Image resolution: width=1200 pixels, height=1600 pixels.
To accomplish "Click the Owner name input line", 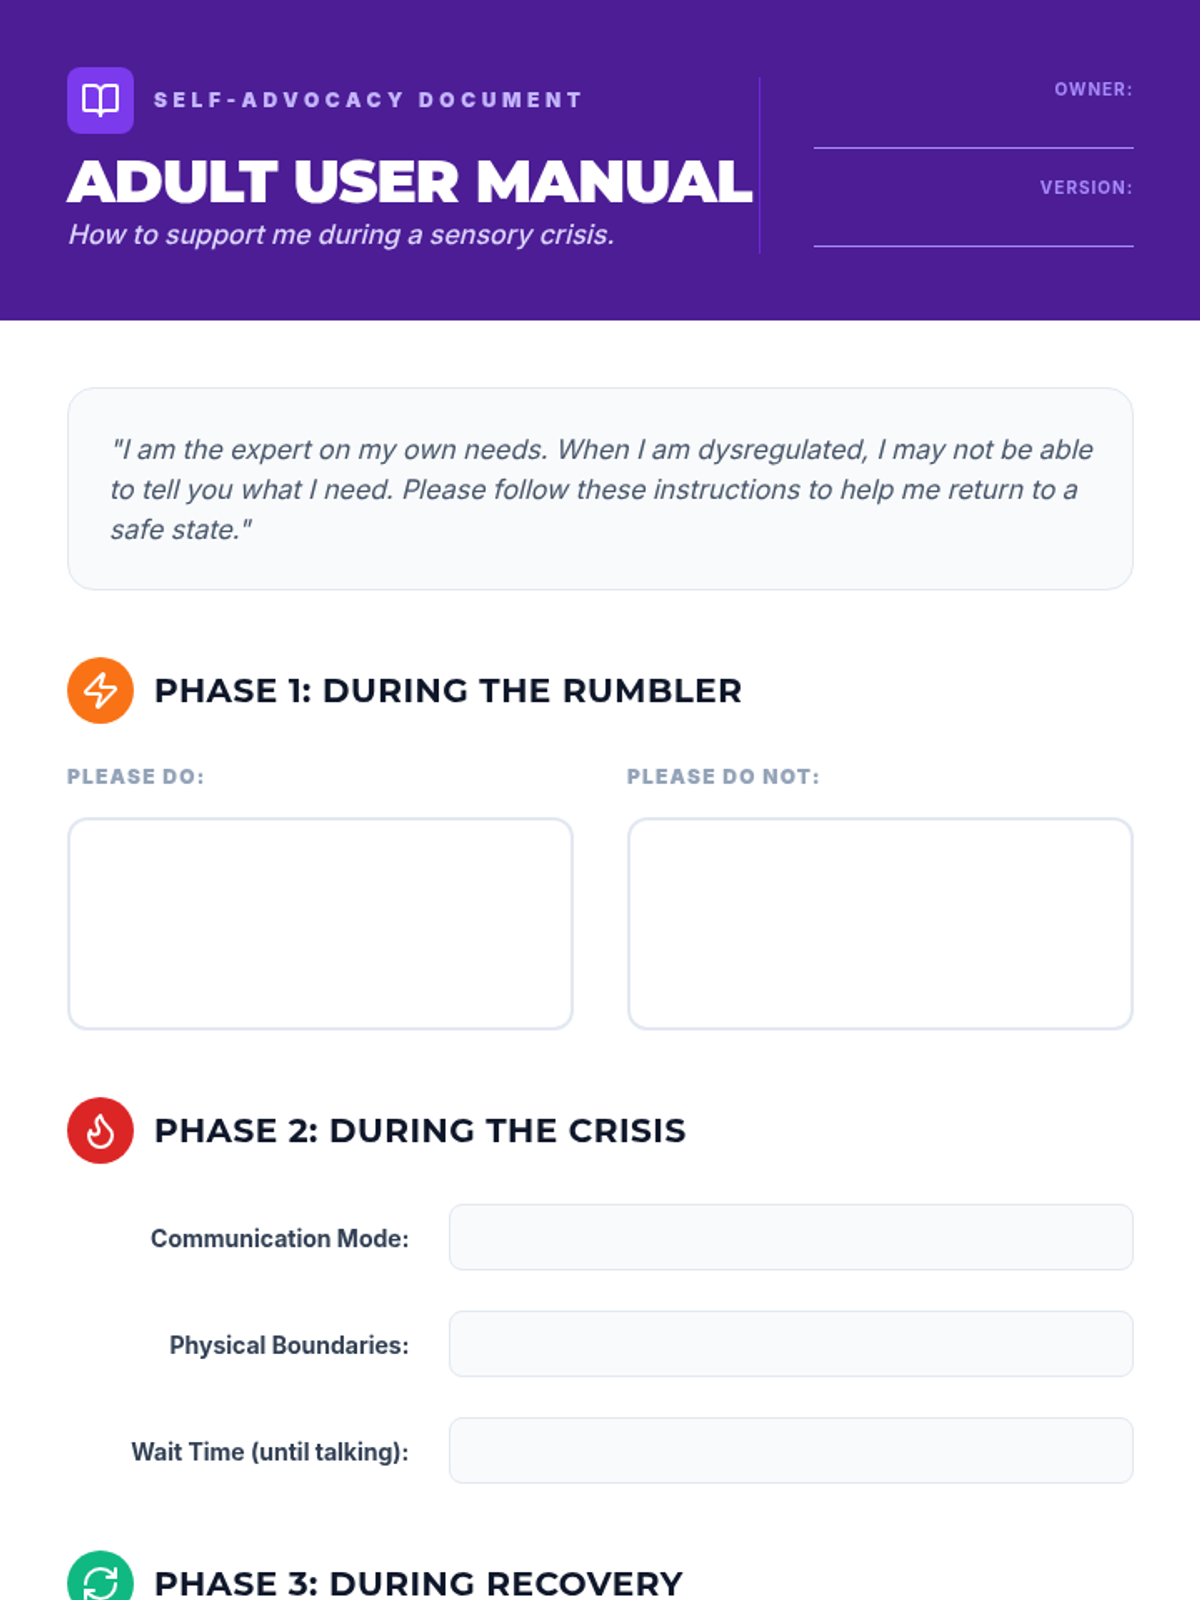I will point(973,130).
